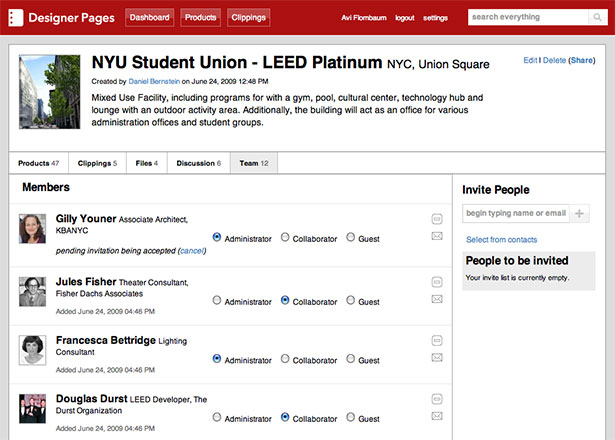The width and height of the screenshot is (615, 440).
Task: Click Jules Fisher's profile photo
Action: click(x=33, y=292)
